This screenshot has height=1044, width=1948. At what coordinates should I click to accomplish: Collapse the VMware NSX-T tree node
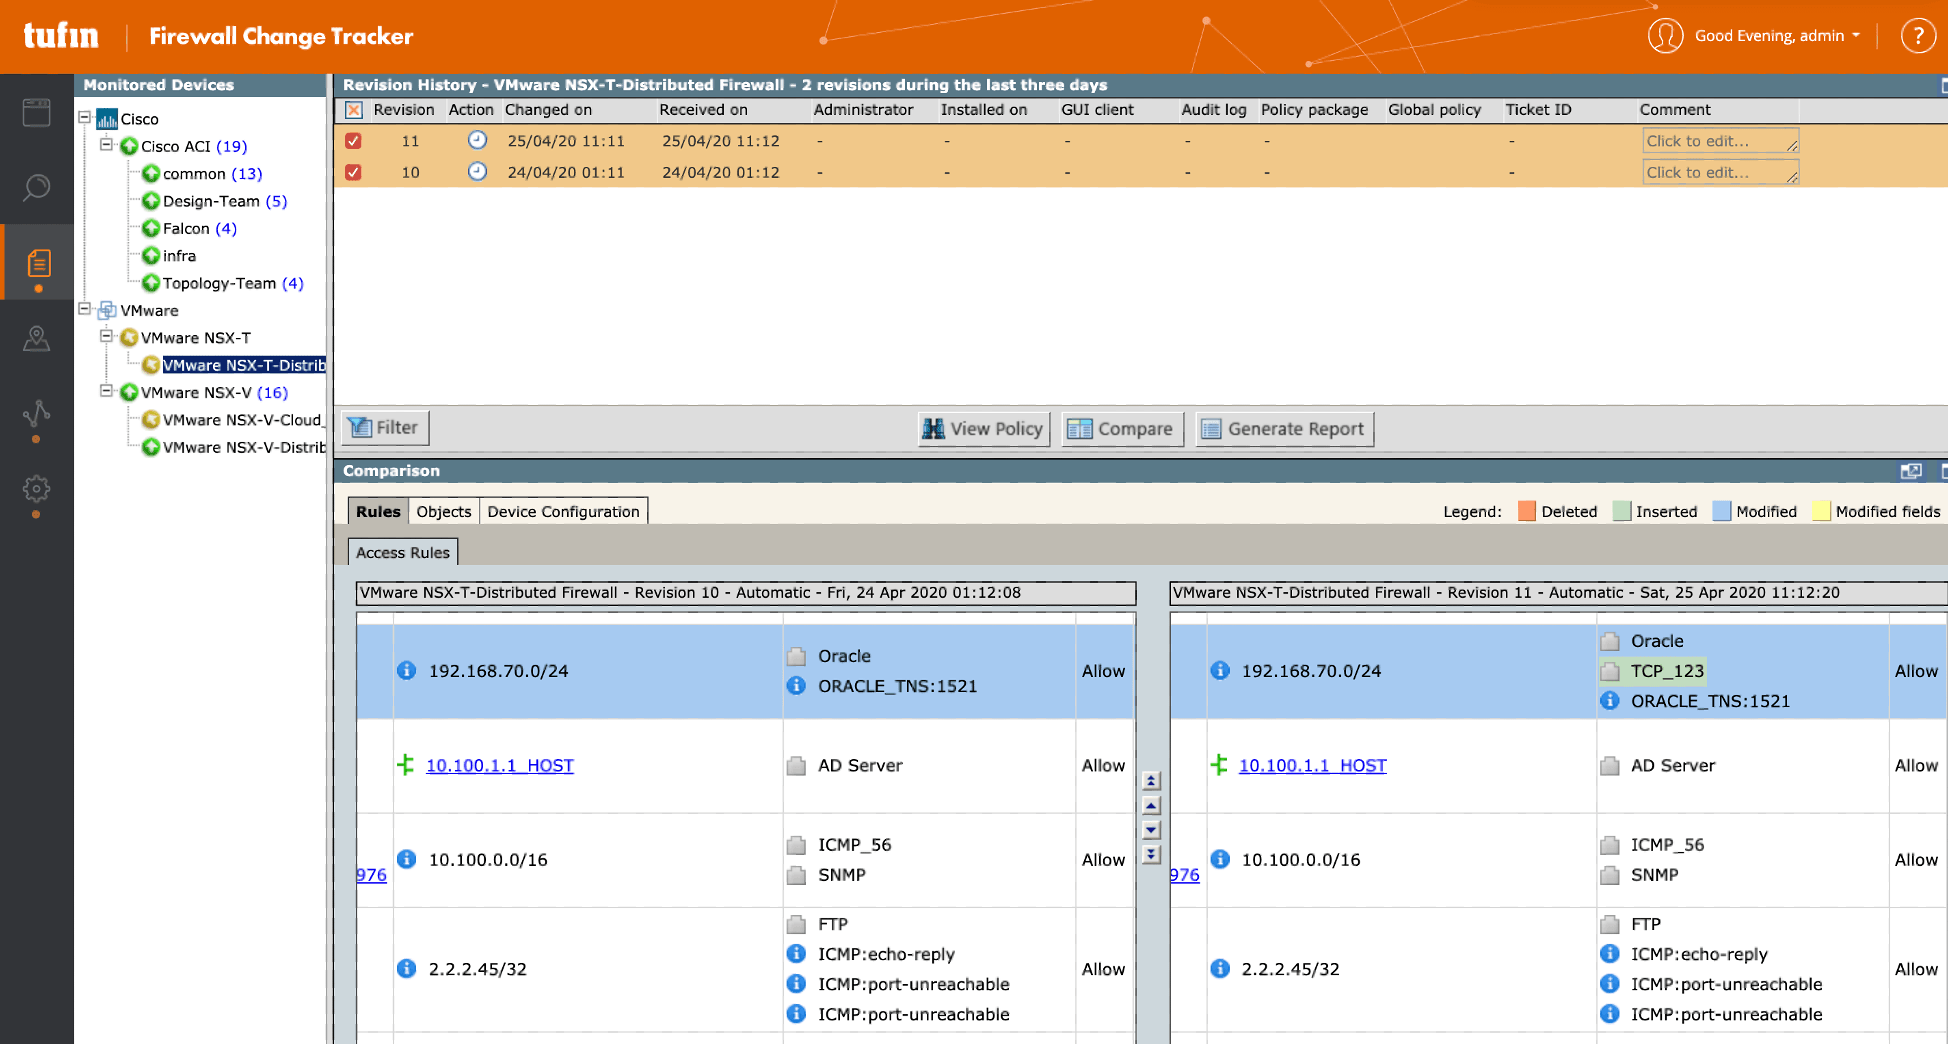[106, 336]
